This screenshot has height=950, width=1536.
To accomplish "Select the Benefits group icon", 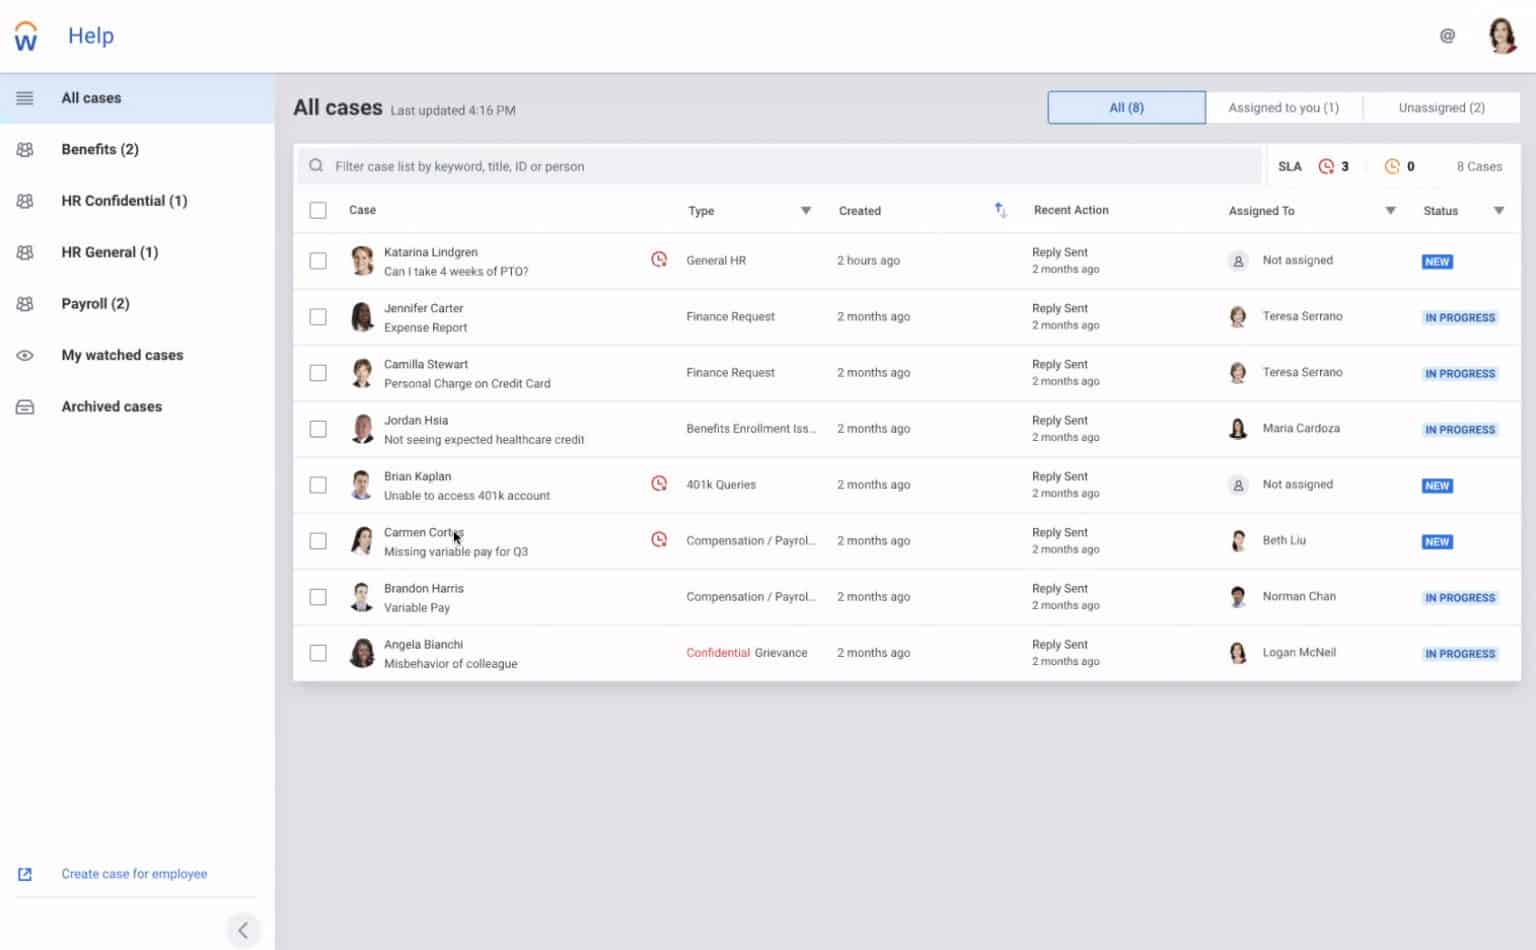I will tap(25, 149).
